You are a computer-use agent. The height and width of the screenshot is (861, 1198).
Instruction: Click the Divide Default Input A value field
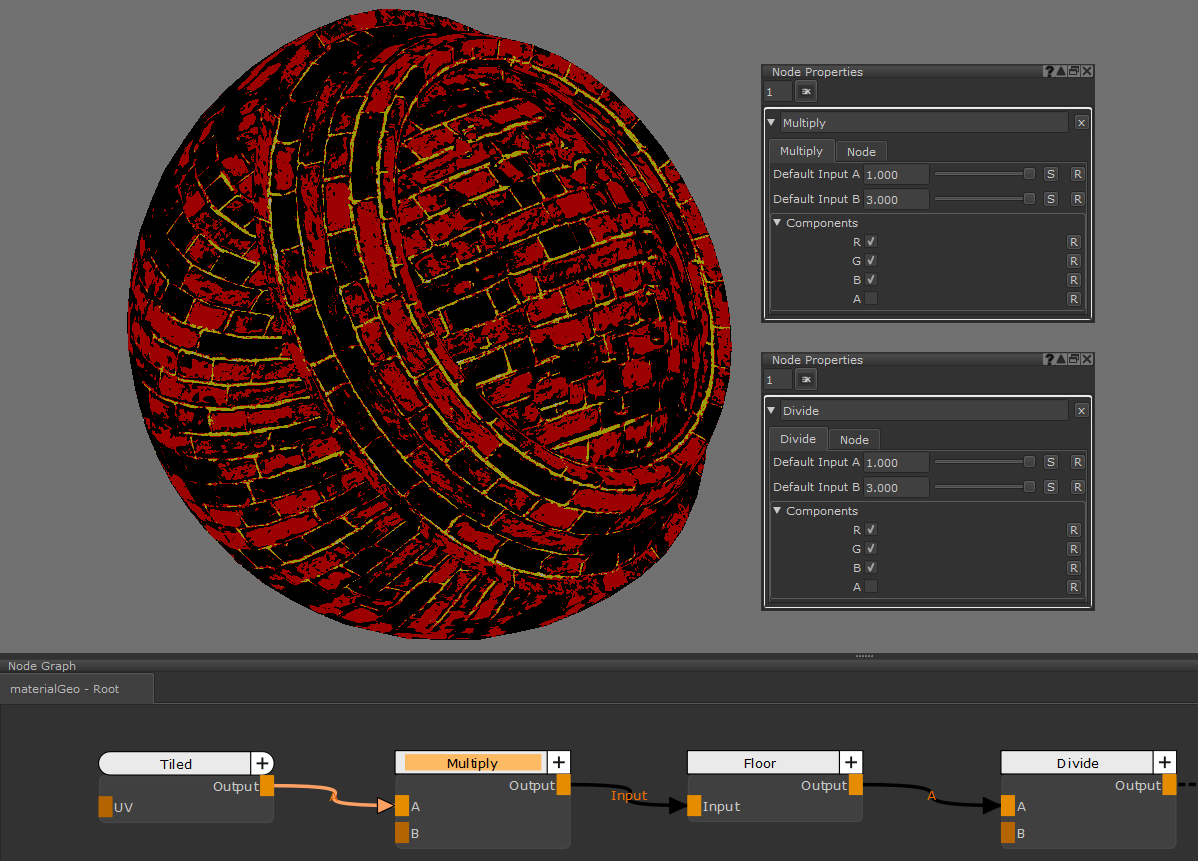click(895, 463)
